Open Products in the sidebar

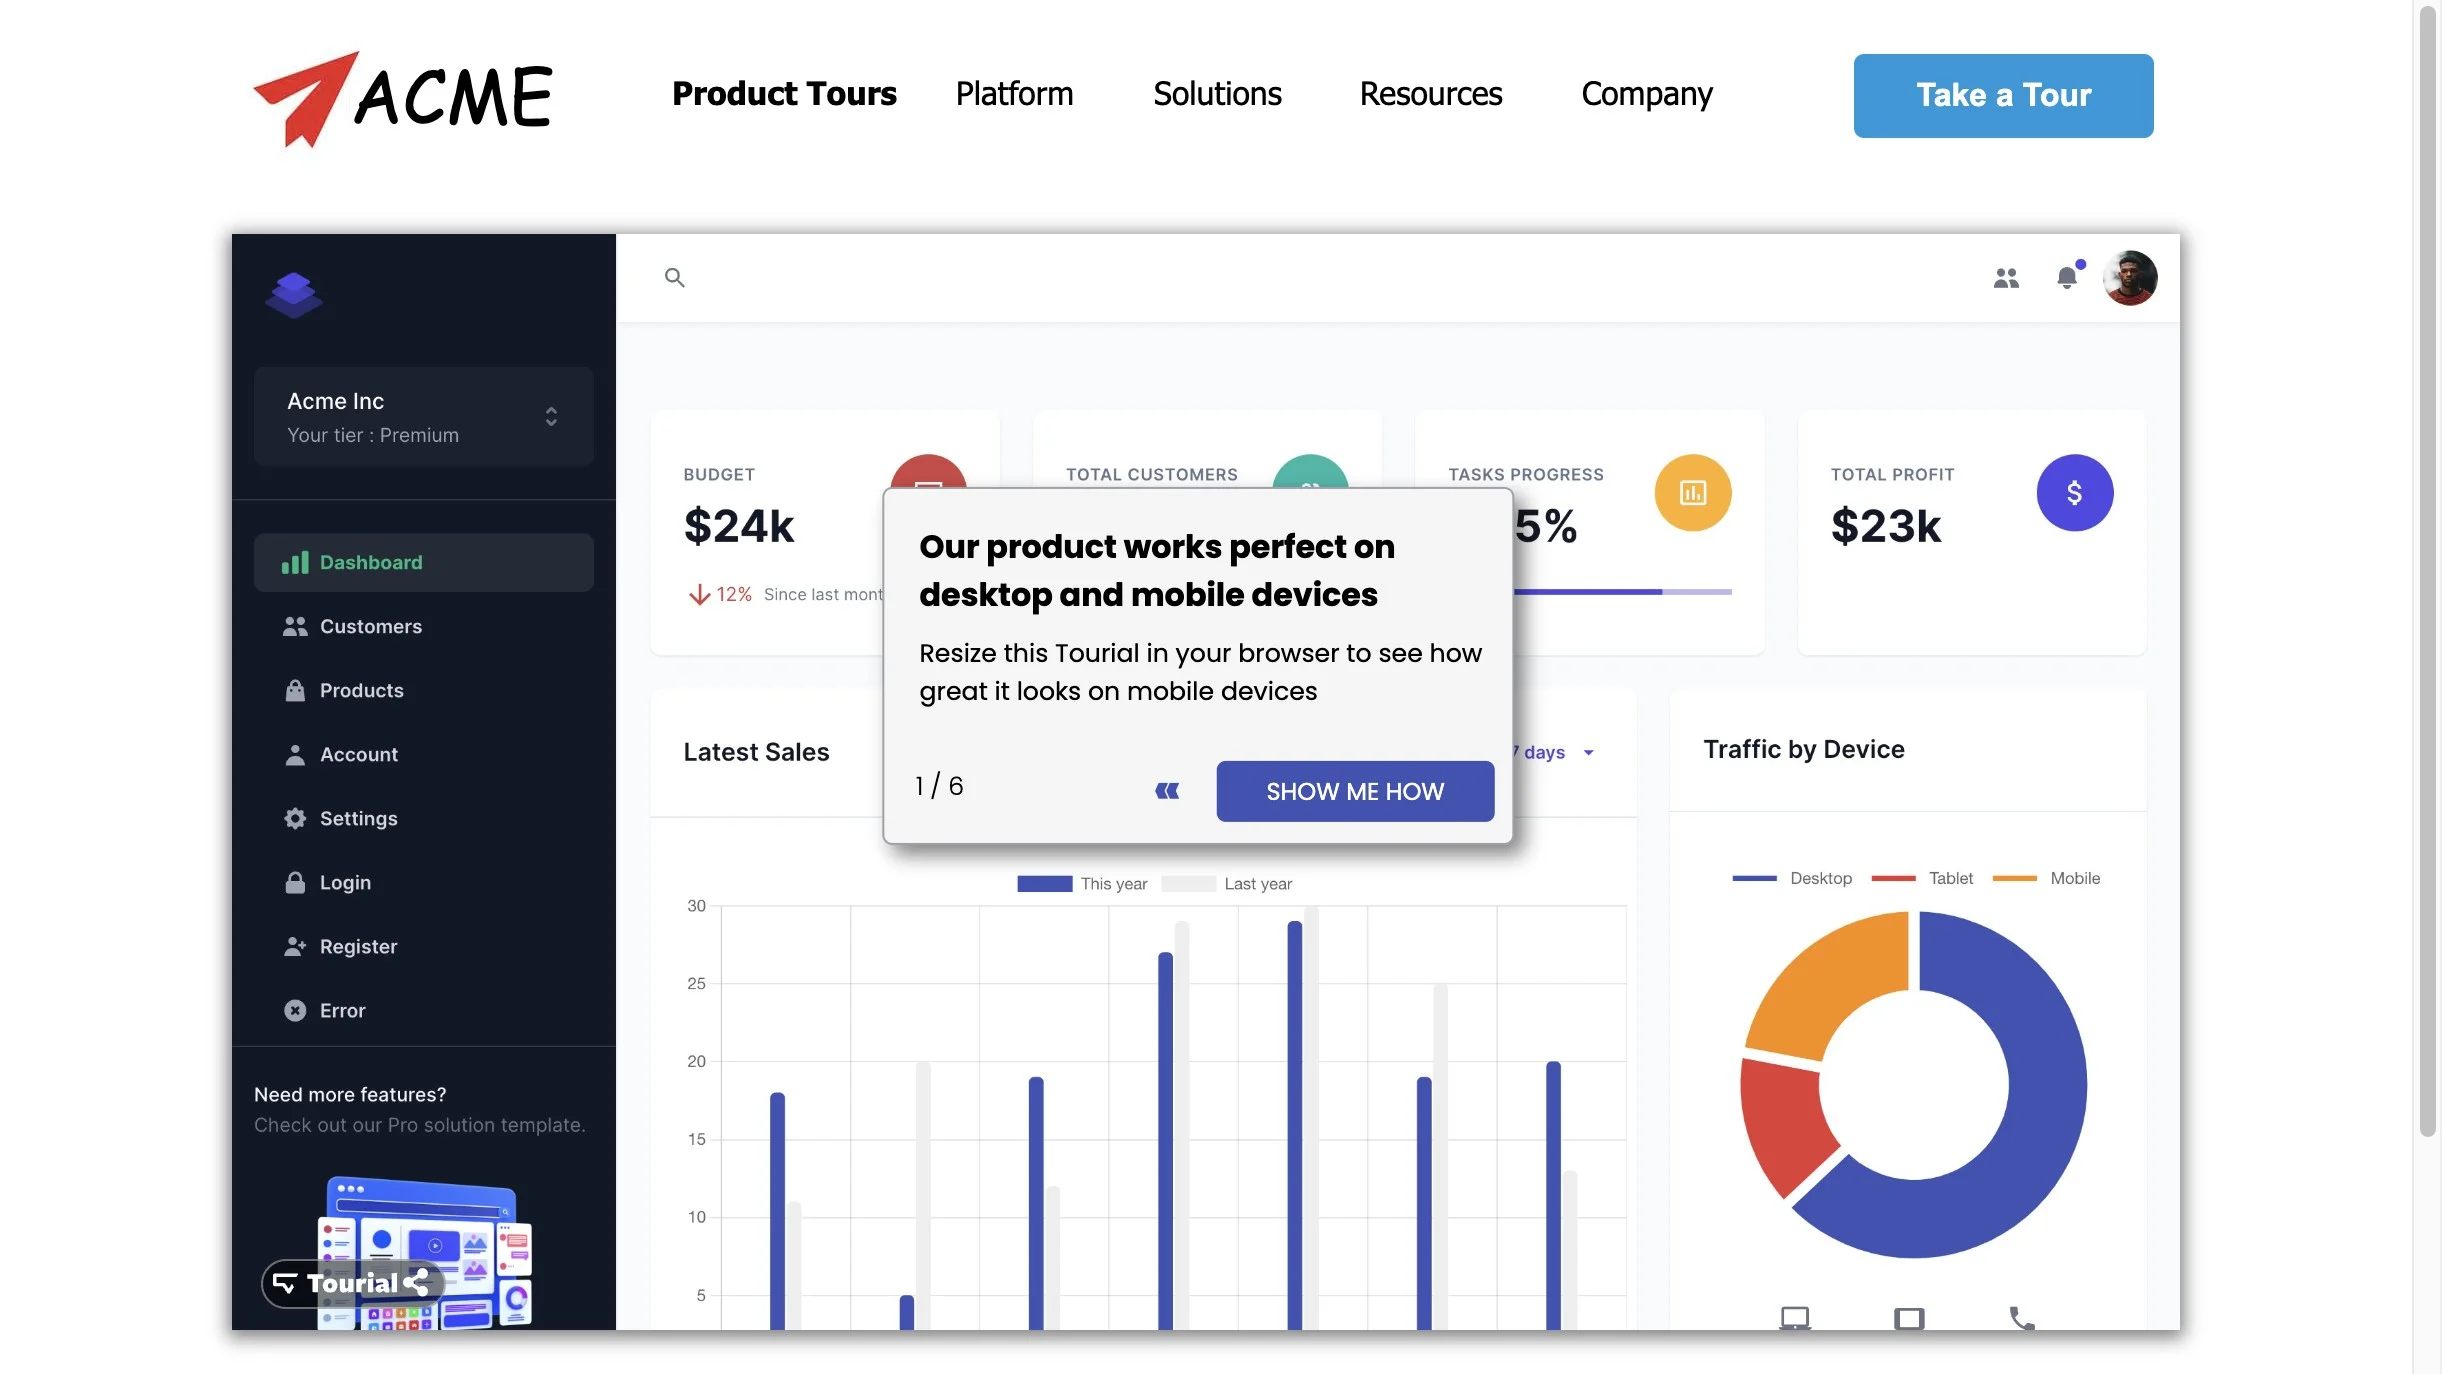coord(424,691)
